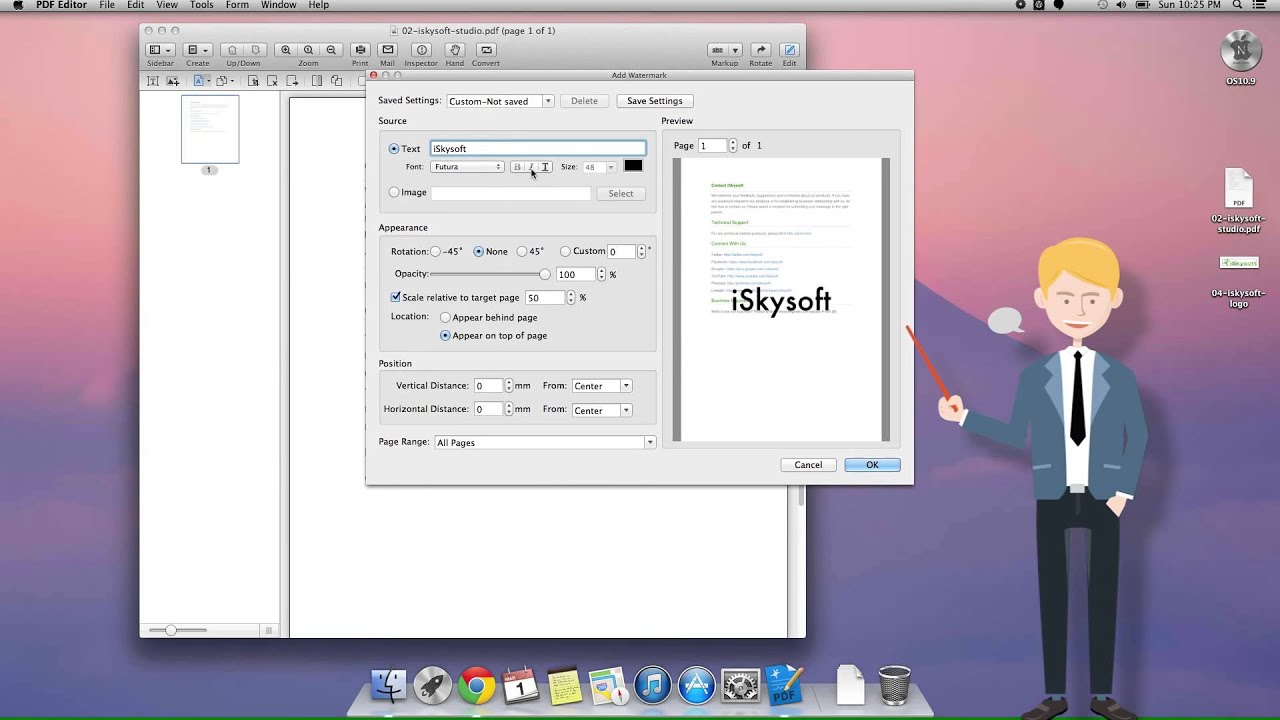Click the Mail toolbar icon

tap(388, 50)
